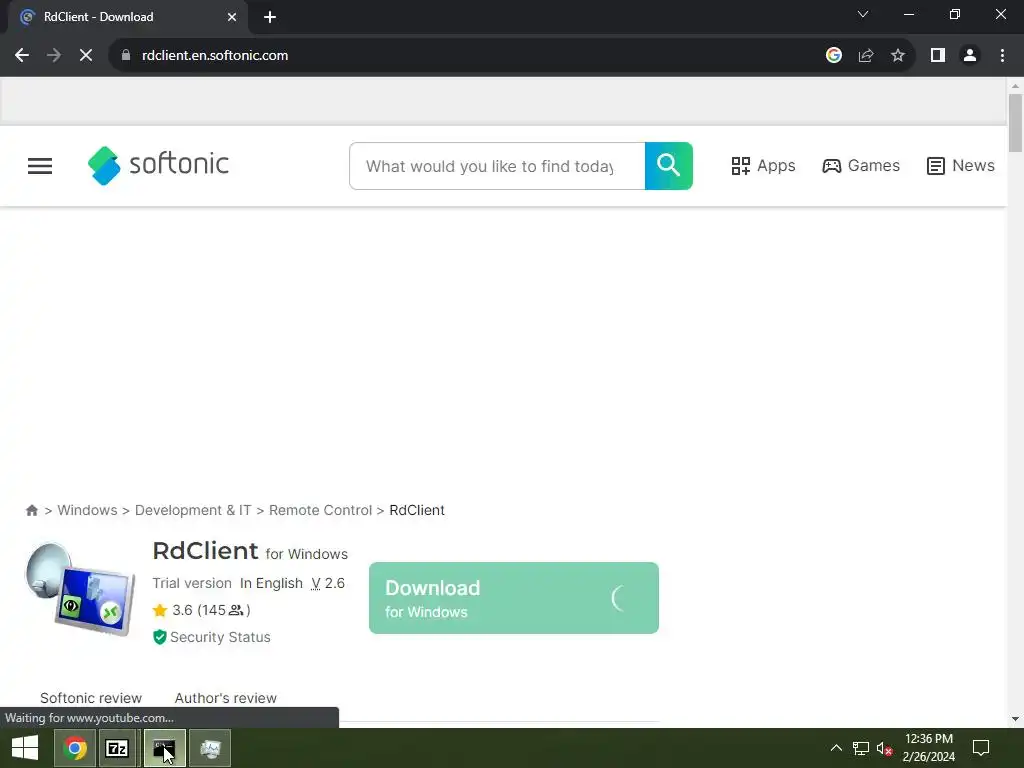Open the Softonic hamburger menu
This screenshot has height=768, width=1024.
tap(40, 166)
